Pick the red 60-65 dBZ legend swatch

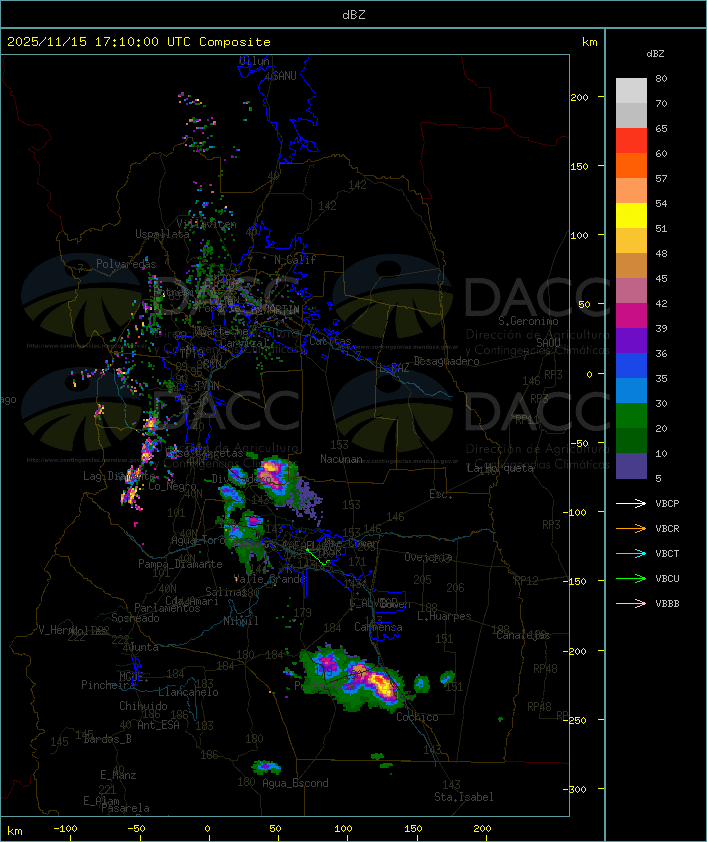631,141
